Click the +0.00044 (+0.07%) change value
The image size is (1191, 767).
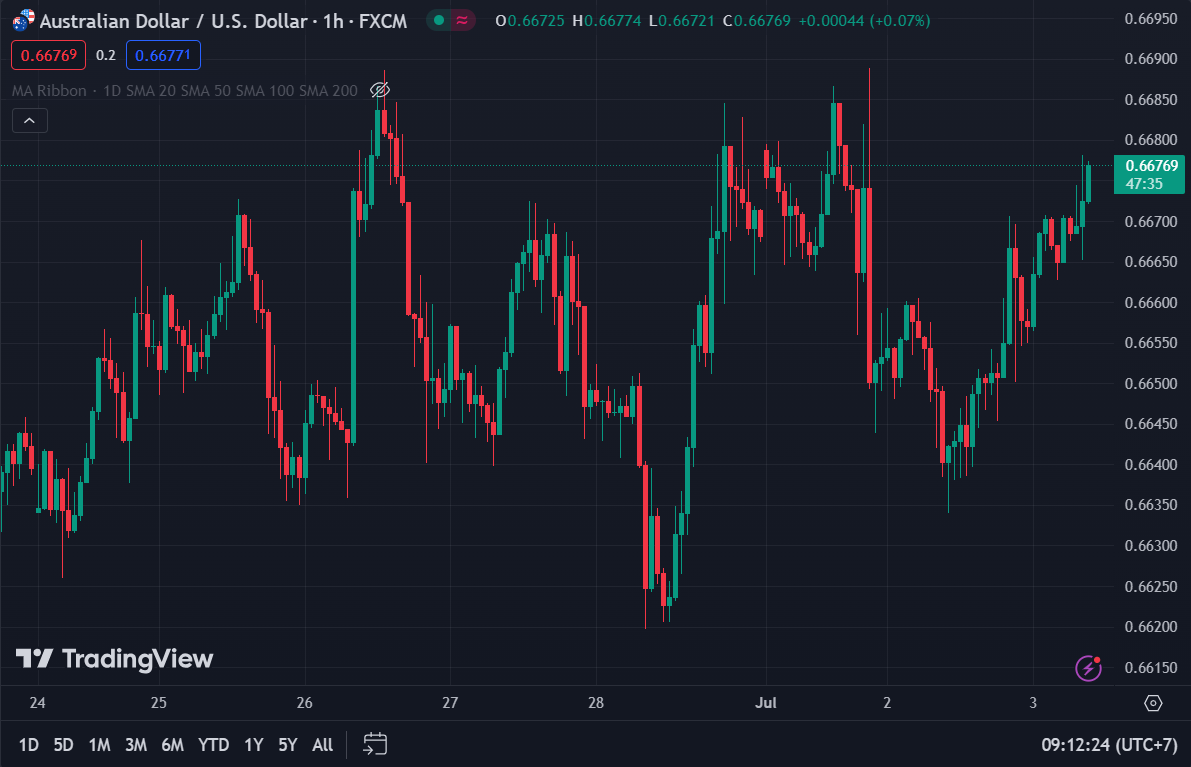click(864, 21)
